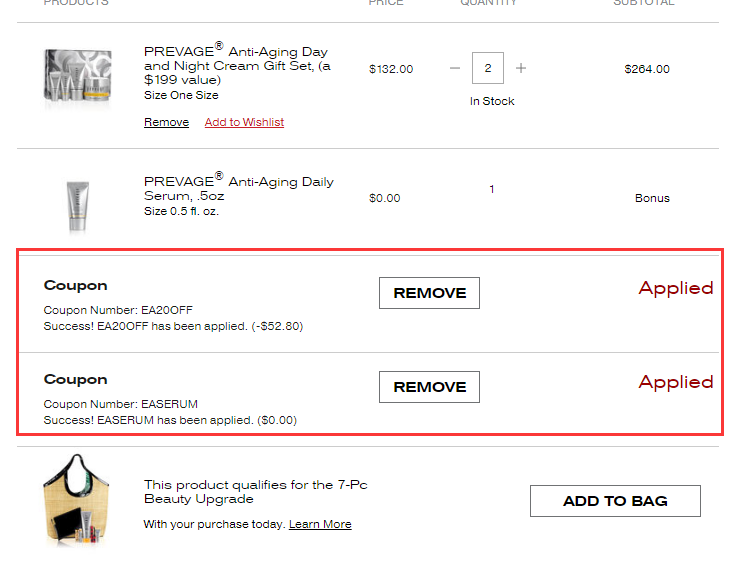Click the Bonus label for the serum
Viewport: 740px width, 569px height.
pos(652,198)
